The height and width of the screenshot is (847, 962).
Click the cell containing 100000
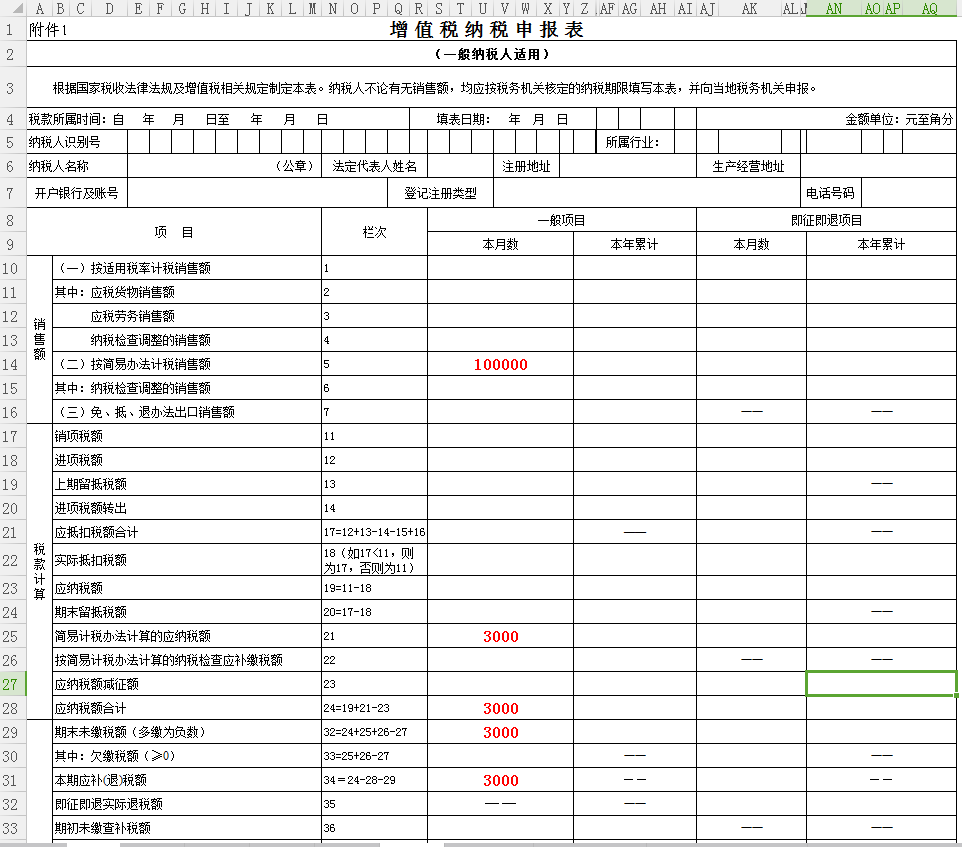click(500, 365)
